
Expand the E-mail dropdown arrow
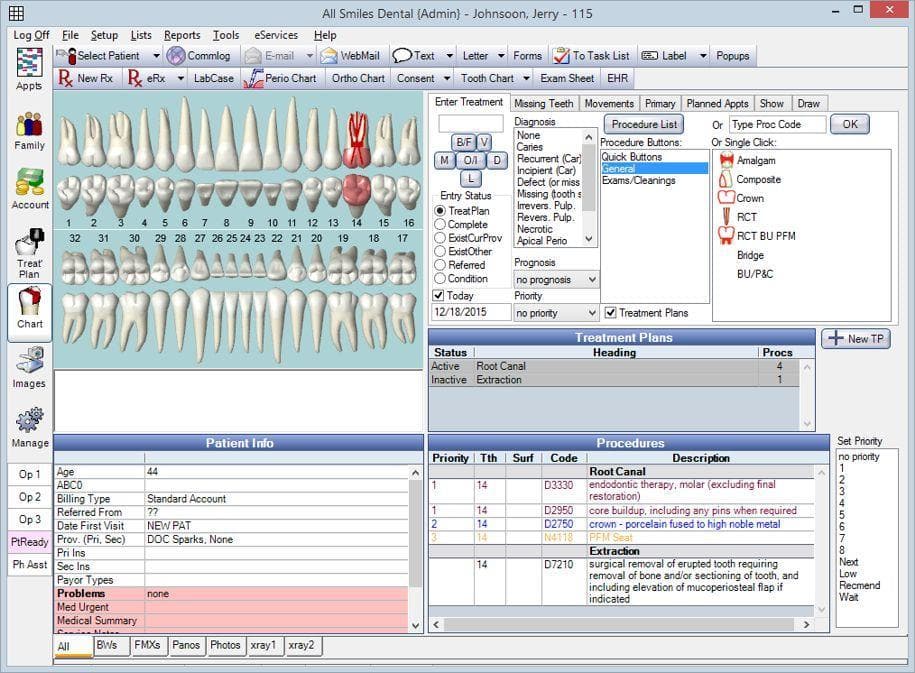tap(310, 55)
